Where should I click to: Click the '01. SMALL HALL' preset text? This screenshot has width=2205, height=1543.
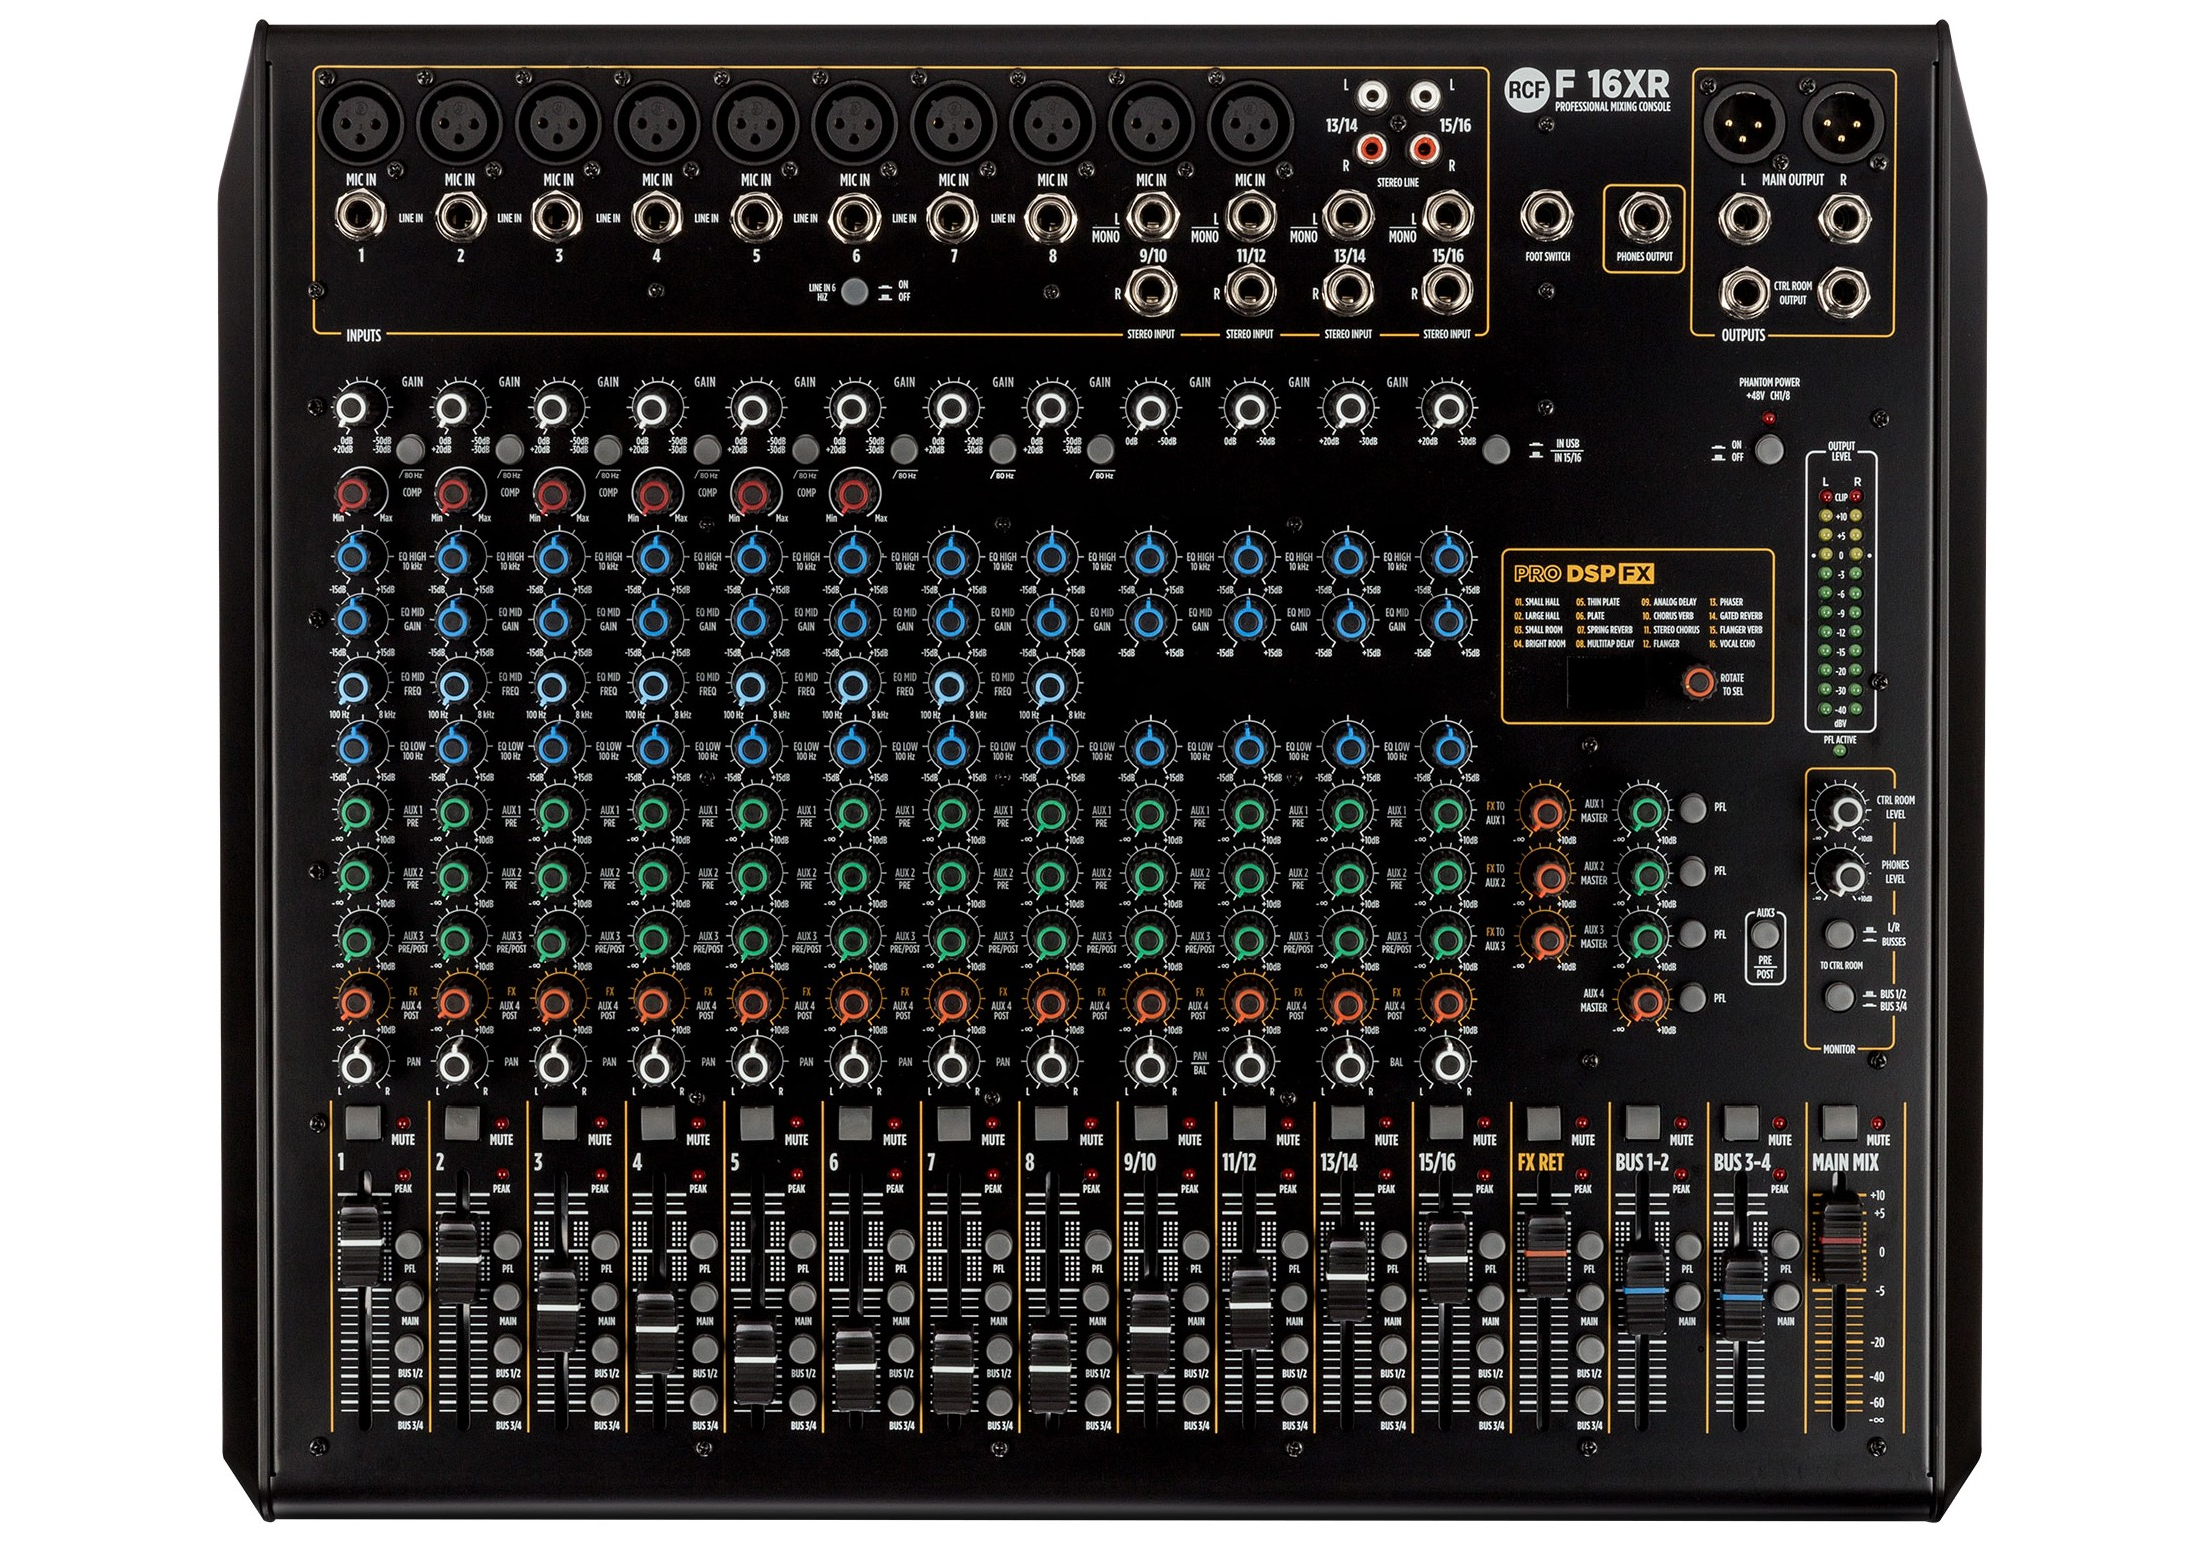click(x=1537, y=602)
